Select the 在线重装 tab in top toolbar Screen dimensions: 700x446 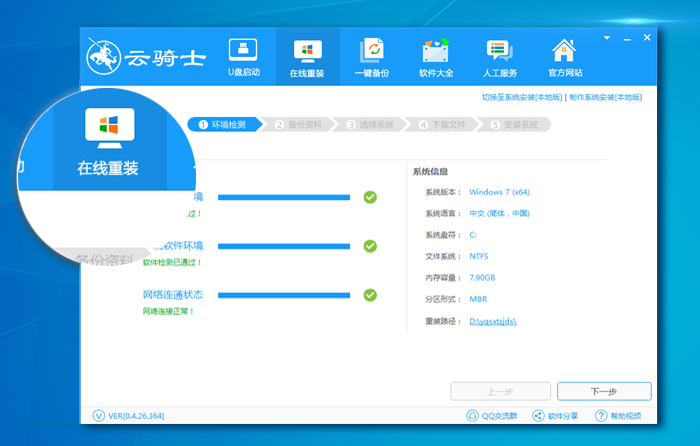click(307, 57)
